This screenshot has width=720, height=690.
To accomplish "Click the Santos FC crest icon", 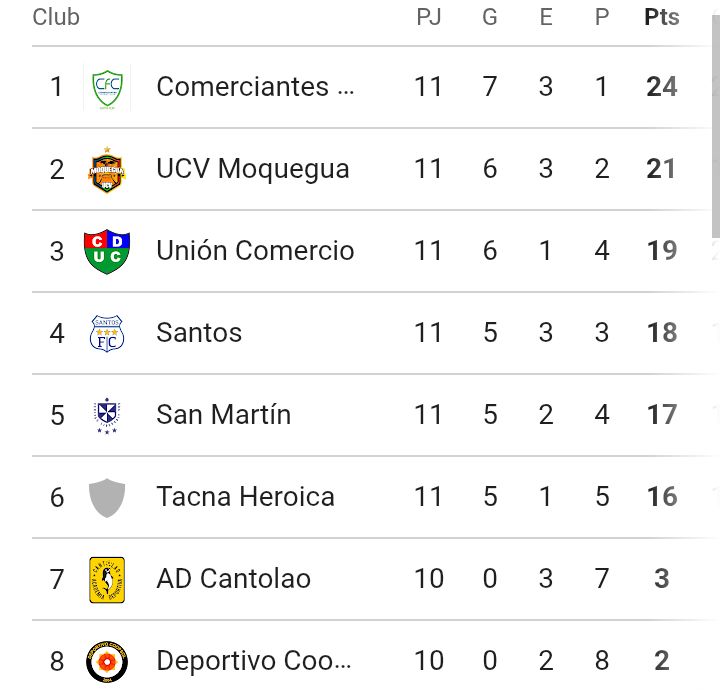I will coord(107,333).
